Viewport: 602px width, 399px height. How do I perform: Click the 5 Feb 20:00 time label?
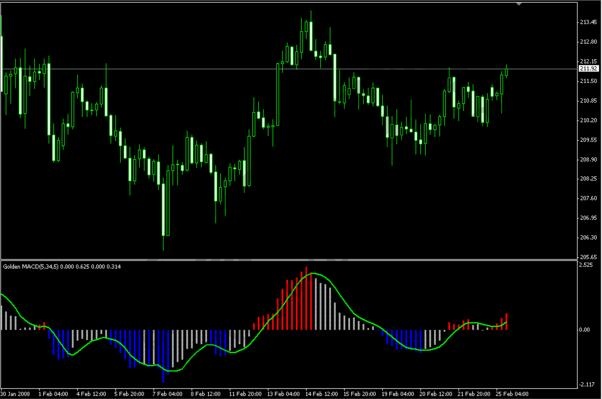tap(129, 394)
